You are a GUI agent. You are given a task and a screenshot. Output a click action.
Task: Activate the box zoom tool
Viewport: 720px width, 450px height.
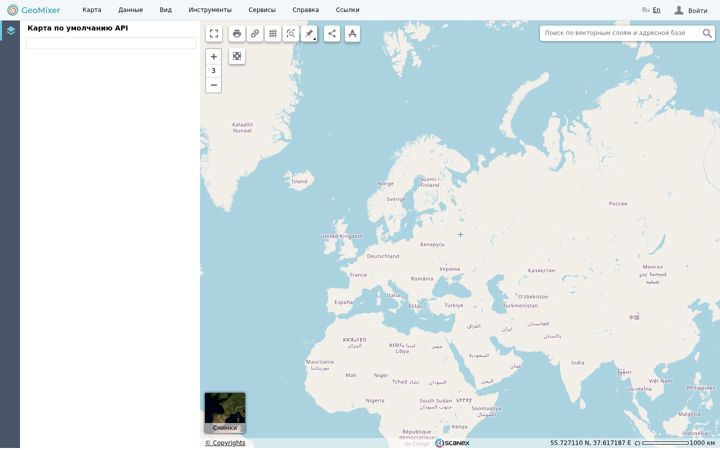pos(291,34)
